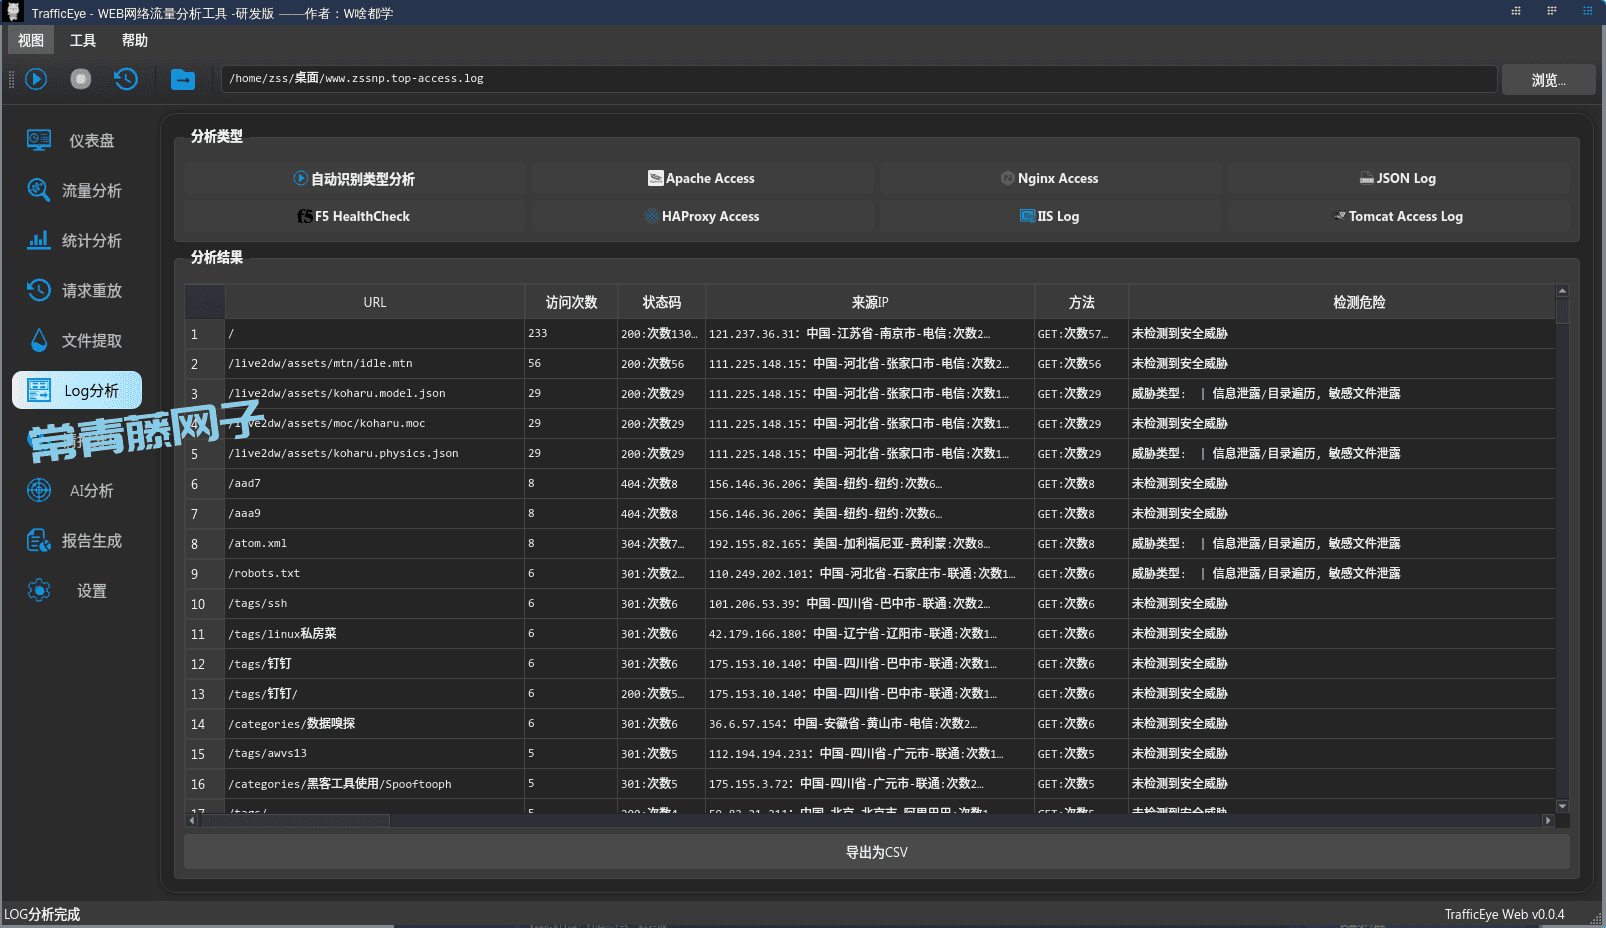Click the 浏览 browse button
Viewport: 1606px width, 928px height.
pos(1548,80)
